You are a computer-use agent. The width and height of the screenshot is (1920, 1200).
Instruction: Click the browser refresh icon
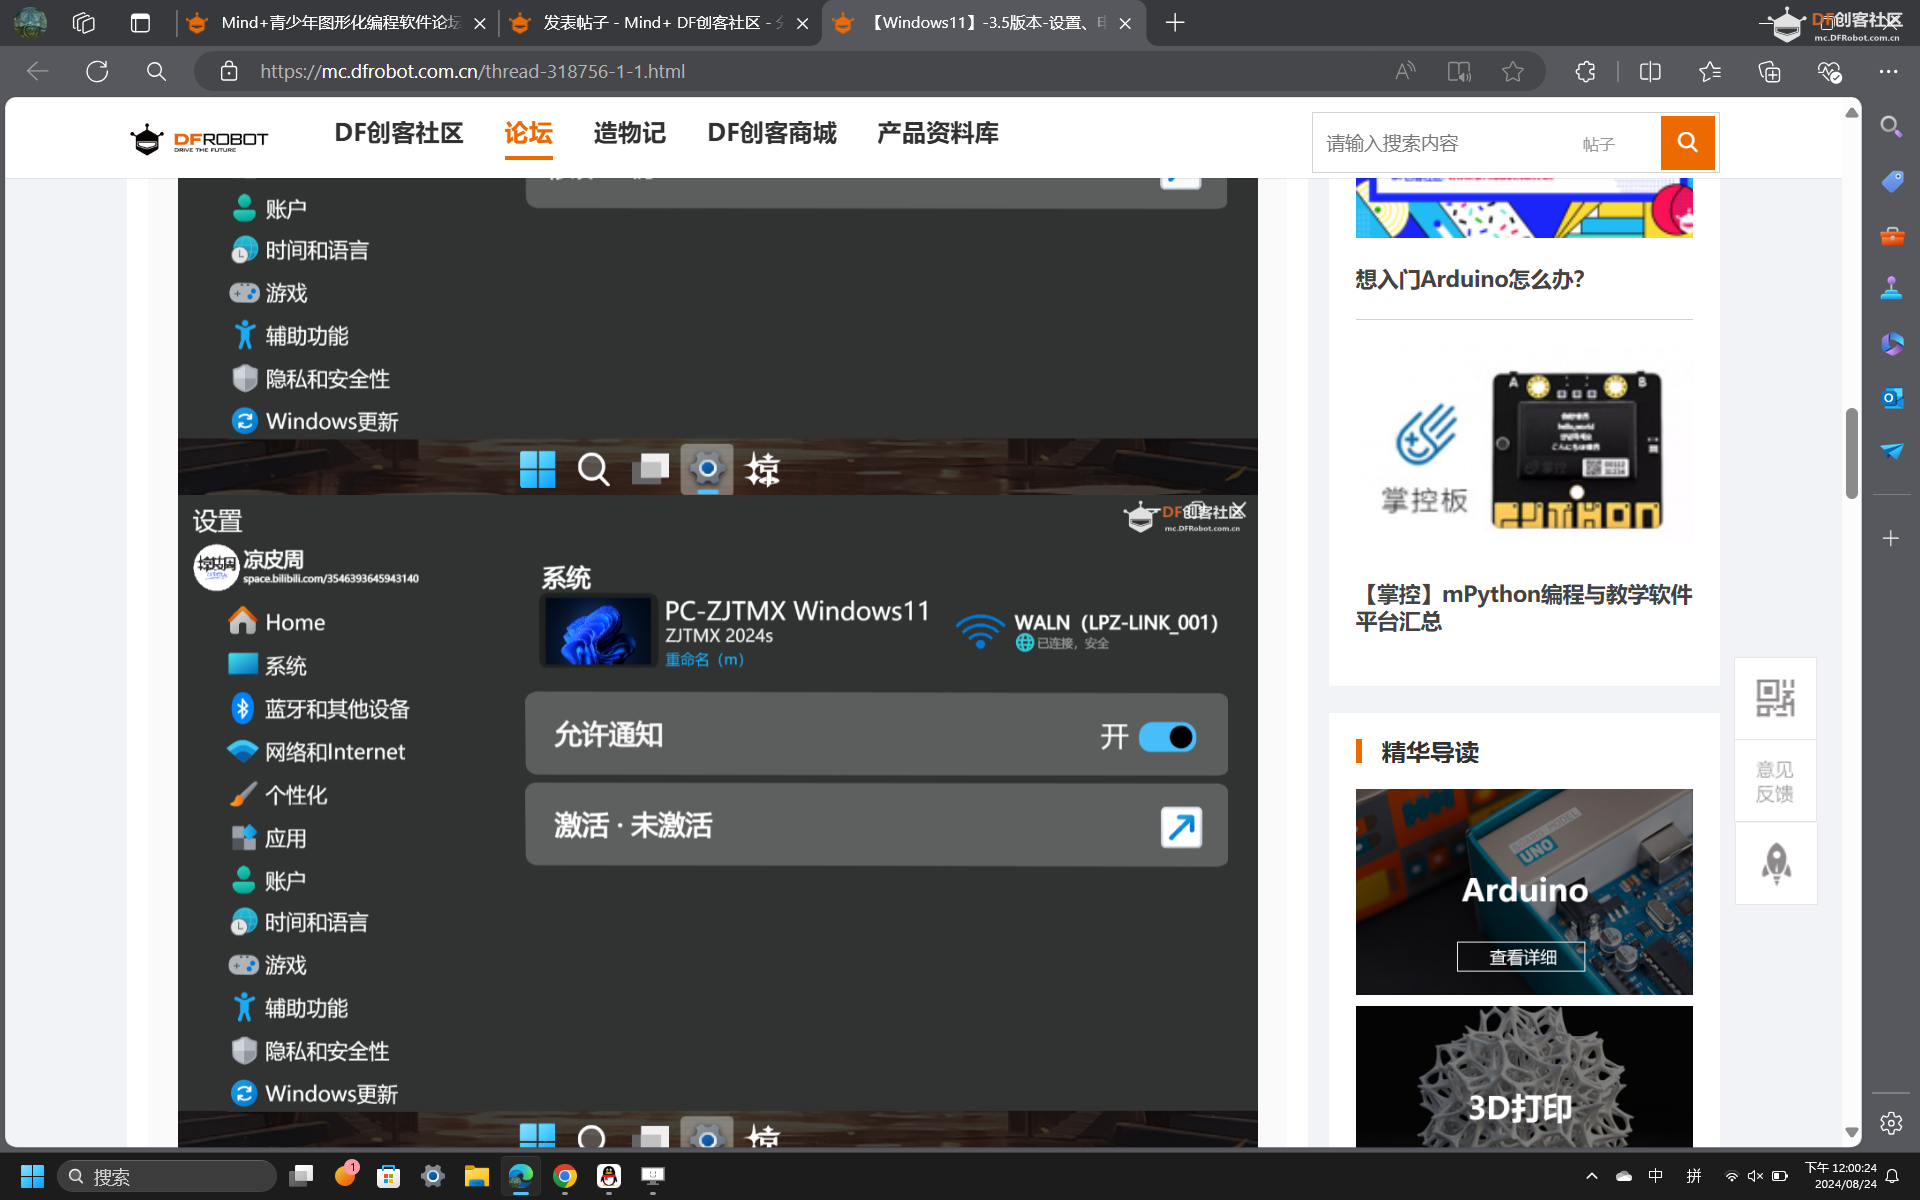(x=97, y=71)
